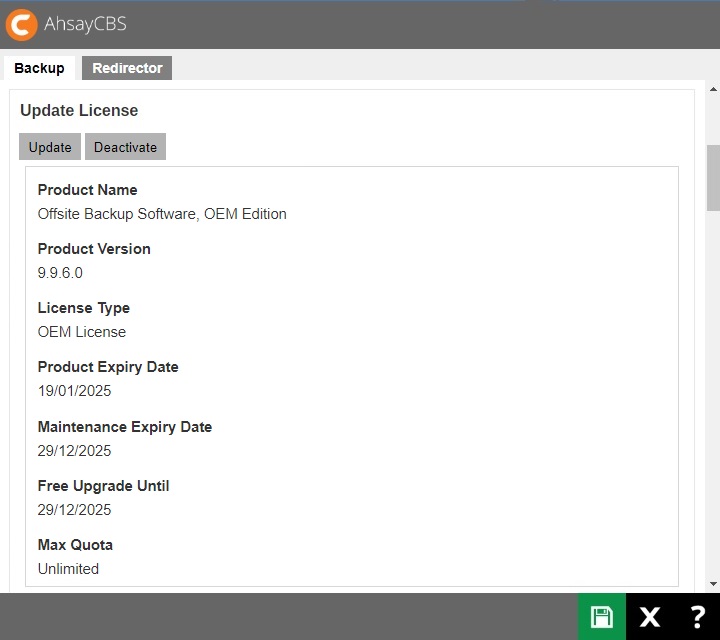The height and width of the screenshot is (640, 720).
Task: Click the scrollbar up arrow
Action: point(713,89)
